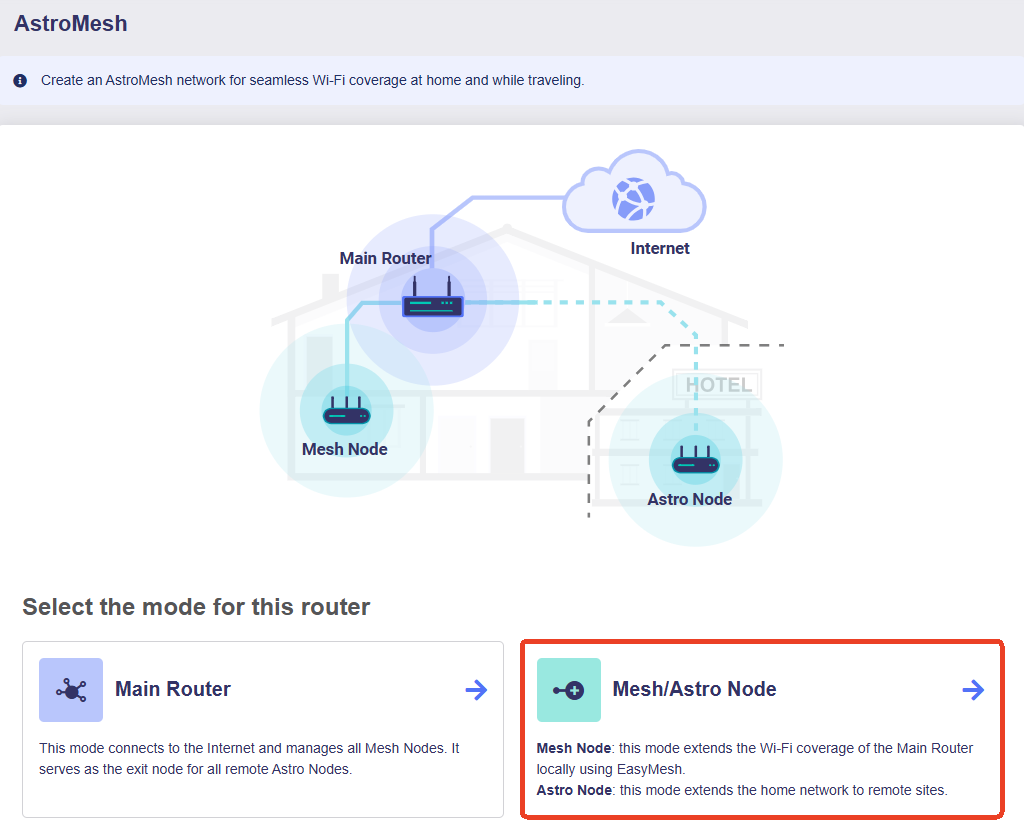Click the Main Router device in diagram
1024x840 pixels.
432,297
